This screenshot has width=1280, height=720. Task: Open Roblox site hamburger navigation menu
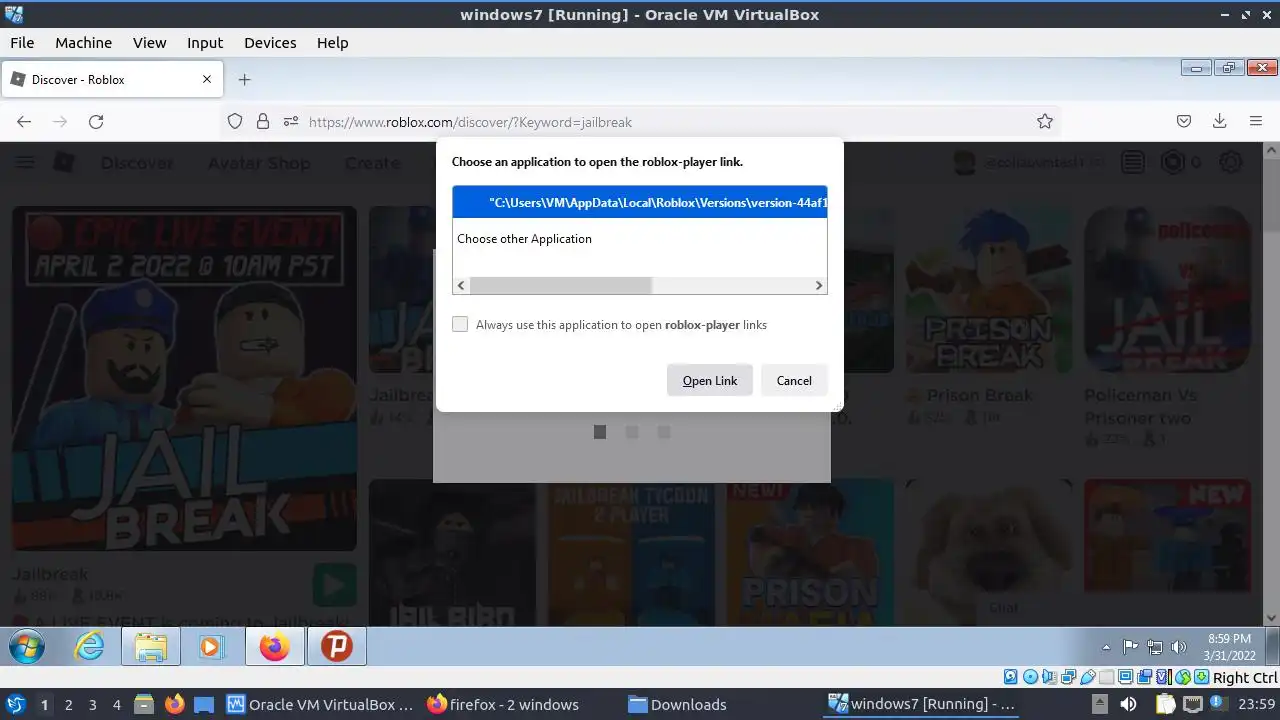click(x=25, y=163)
